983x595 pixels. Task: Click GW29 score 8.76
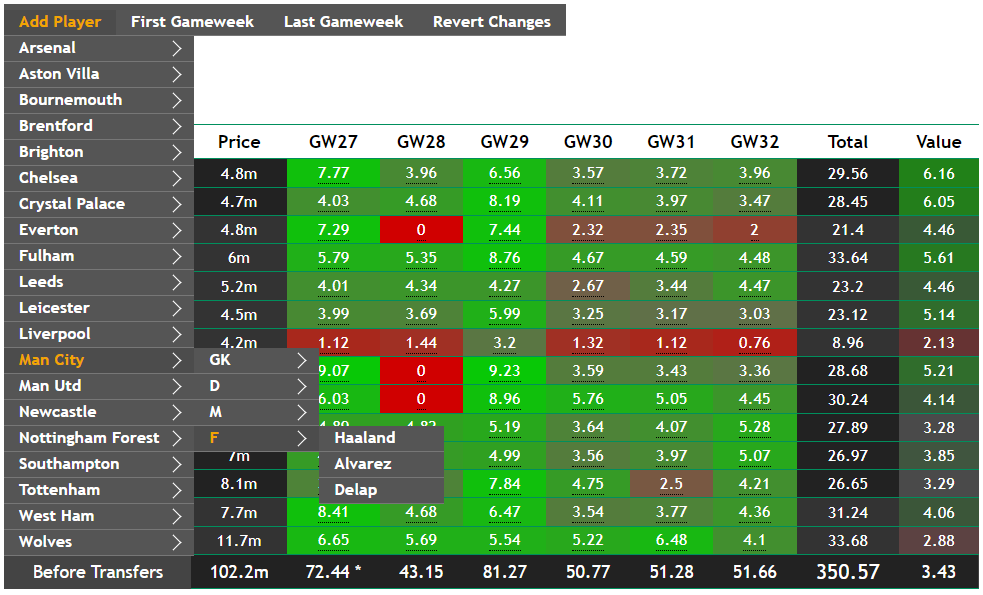pos(505,258)
